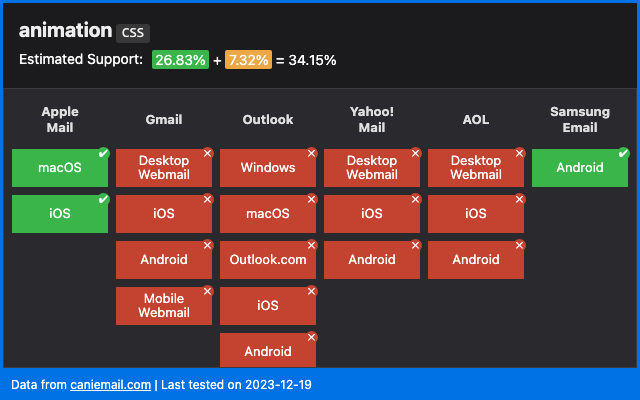The image size is (640, 400).
Task: Click the X icon on Outlook Windows
Action: [311, 153]
